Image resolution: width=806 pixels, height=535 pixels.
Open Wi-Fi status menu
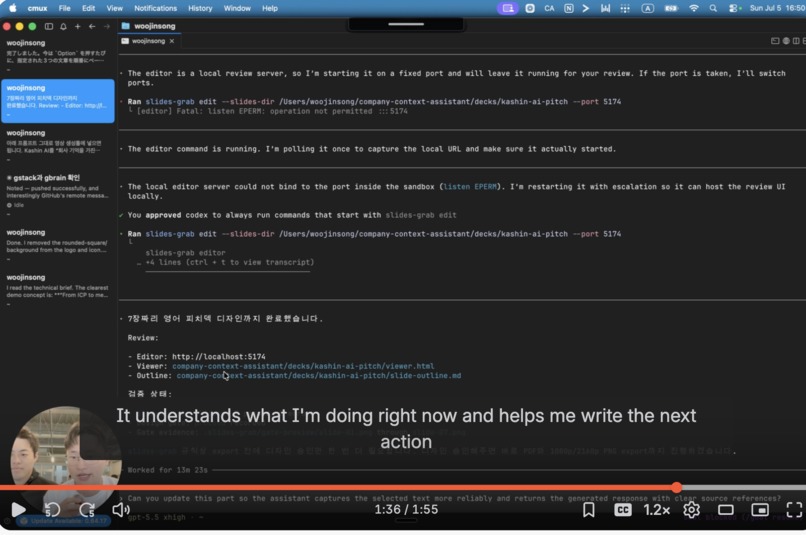[x=693, y=8]
